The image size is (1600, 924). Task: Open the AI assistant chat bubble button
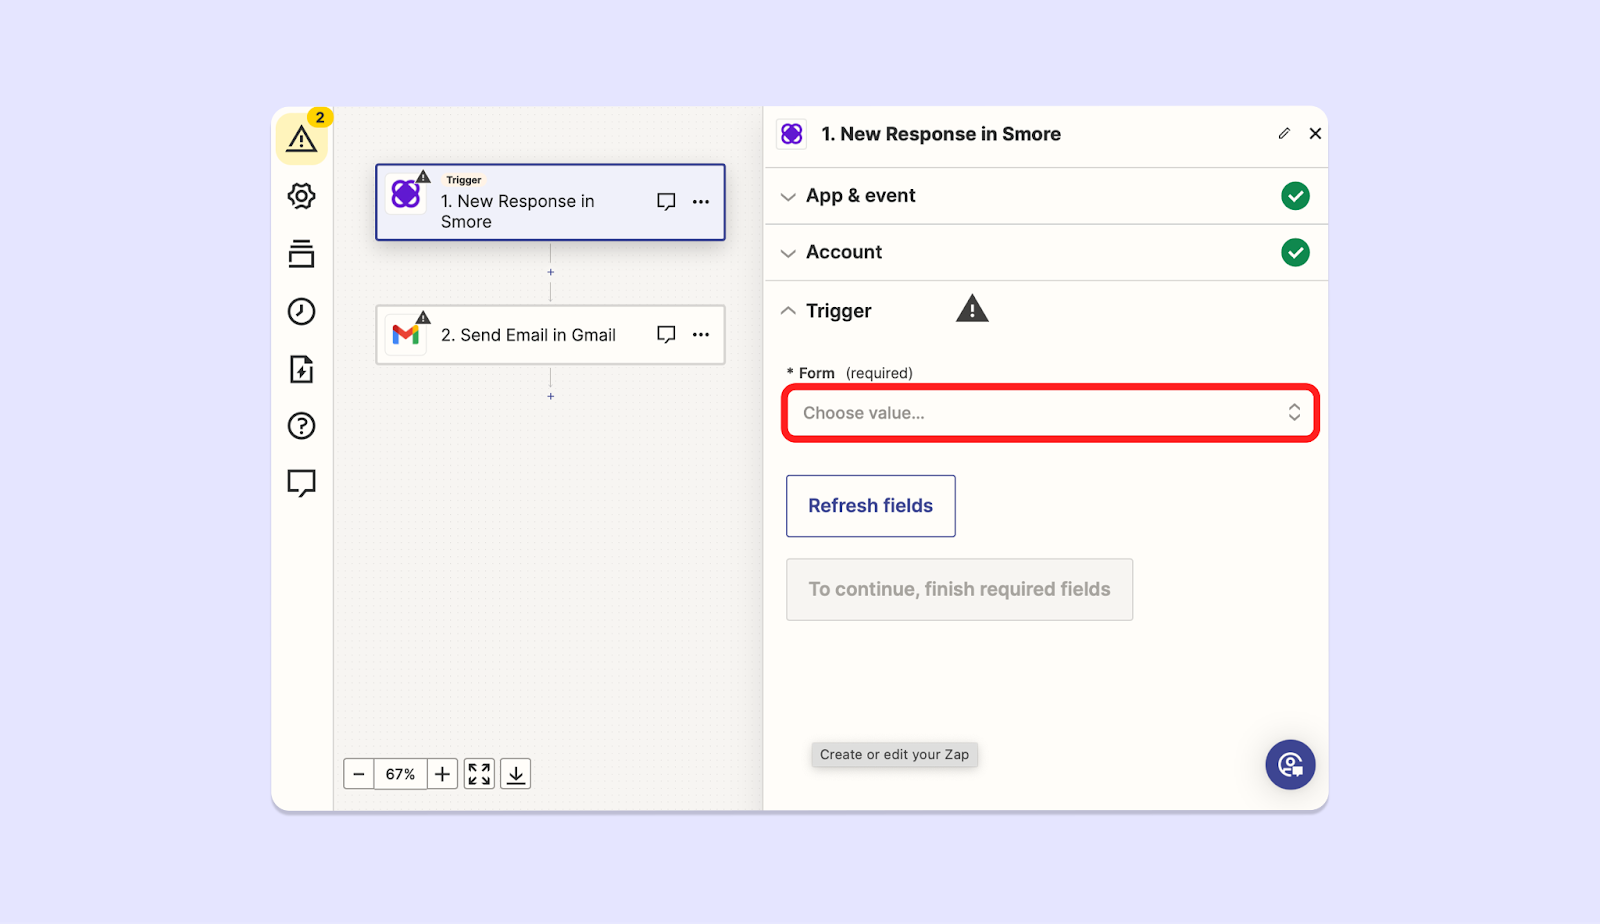(1290, 765)
